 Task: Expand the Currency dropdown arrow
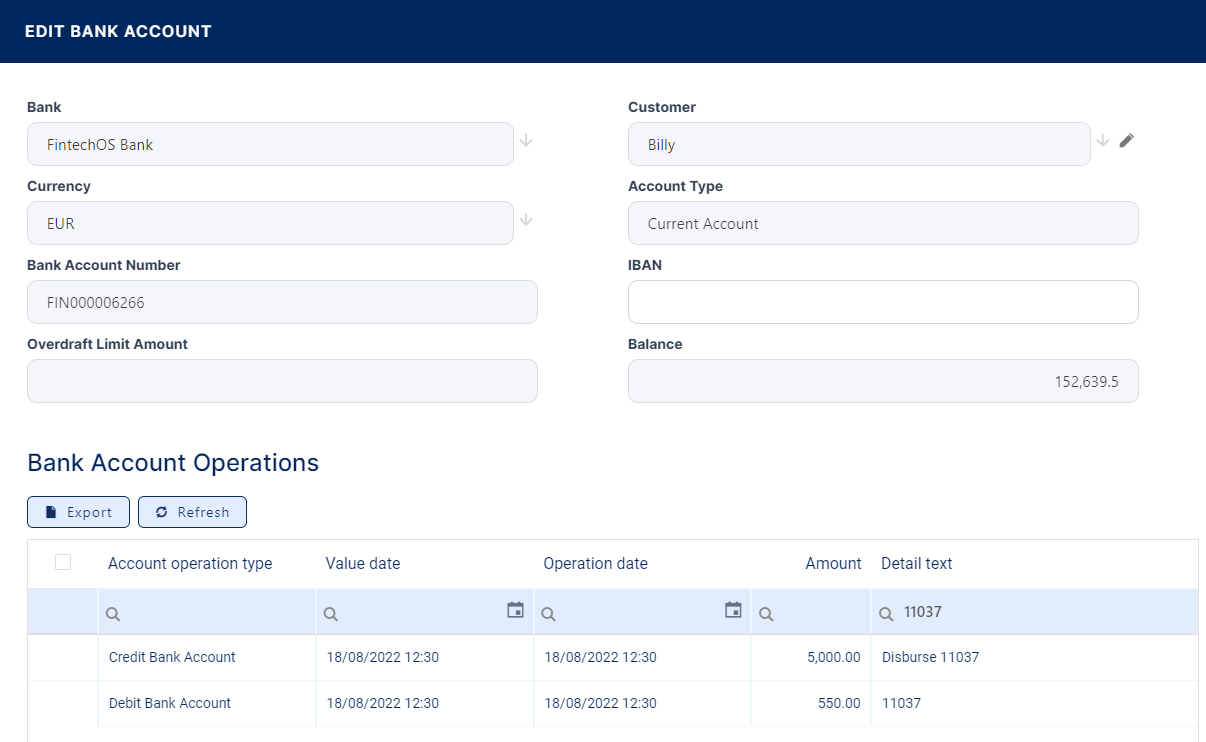(526, 220)
